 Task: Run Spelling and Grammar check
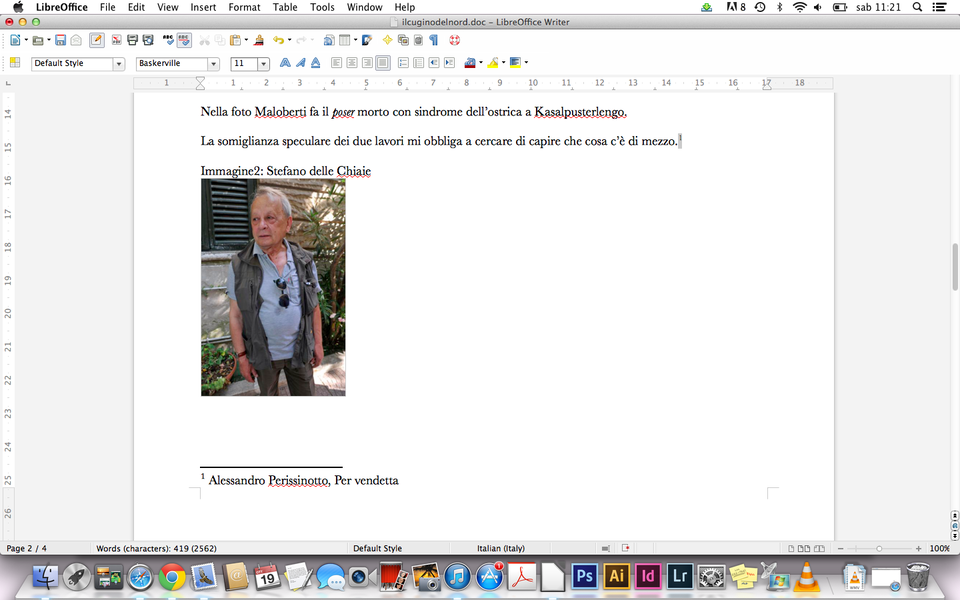point(168,40)
